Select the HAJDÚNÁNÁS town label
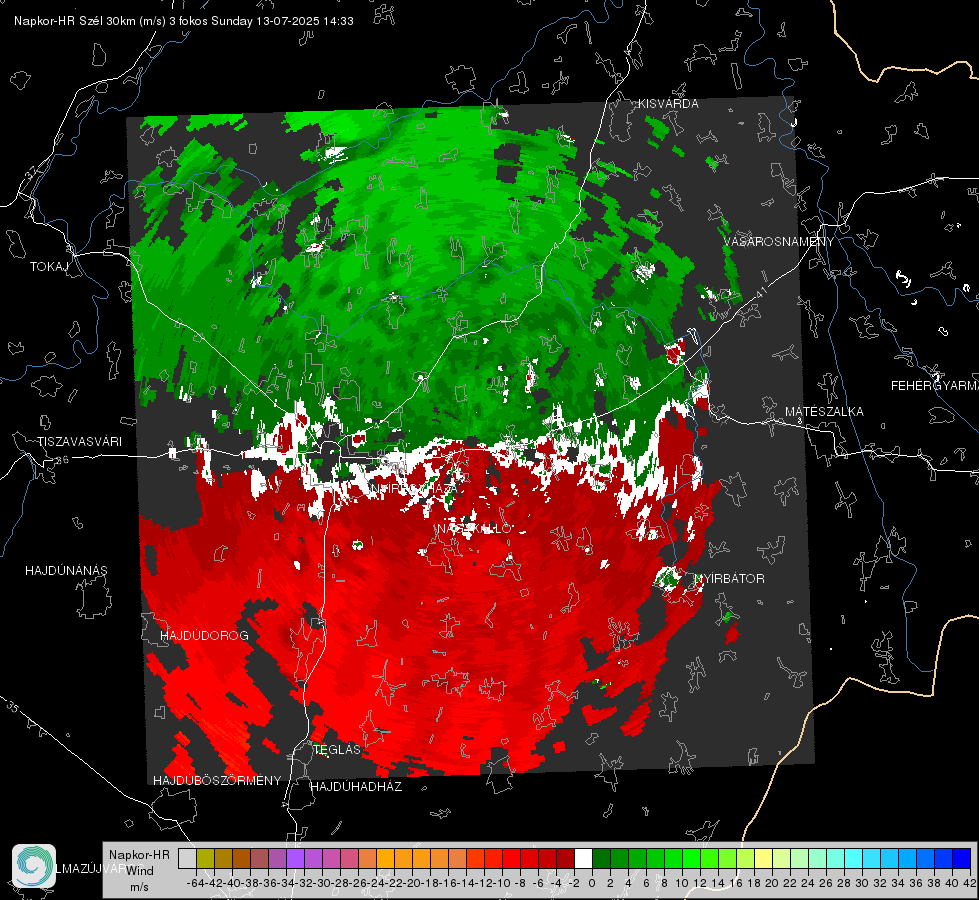Image resolution: width=979 pixels, height=900 pixels. [x=66, y=570]
